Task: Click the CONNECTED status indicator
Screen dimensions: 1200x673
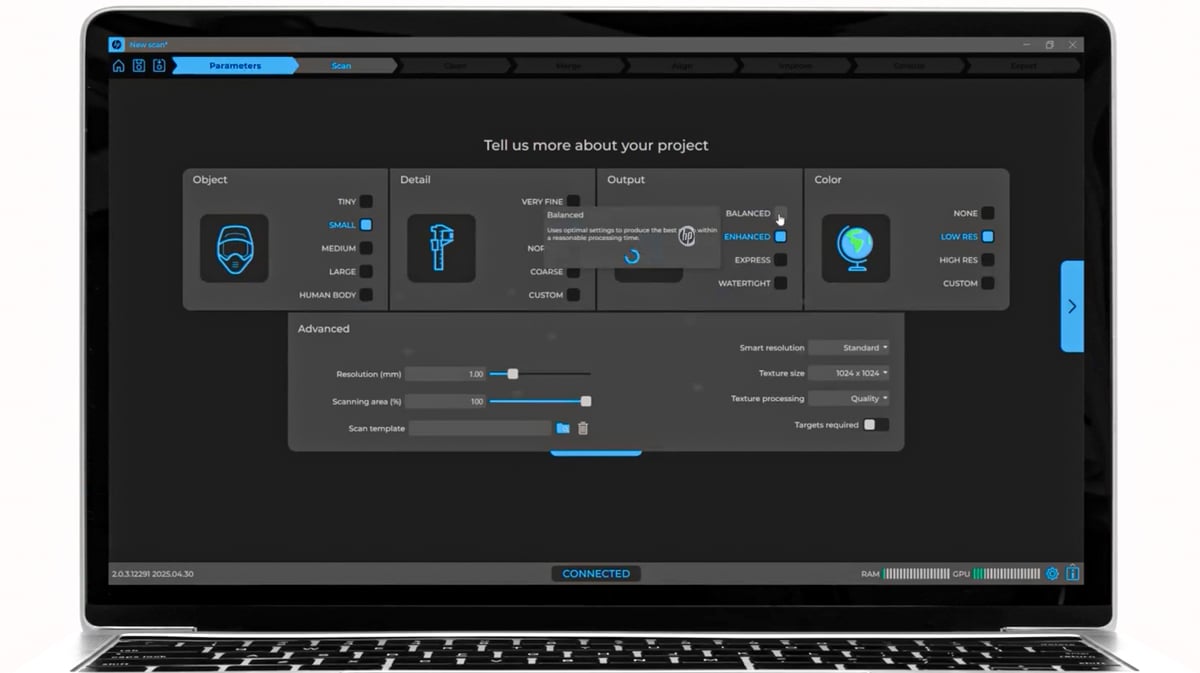Action: tap(596, 574)
